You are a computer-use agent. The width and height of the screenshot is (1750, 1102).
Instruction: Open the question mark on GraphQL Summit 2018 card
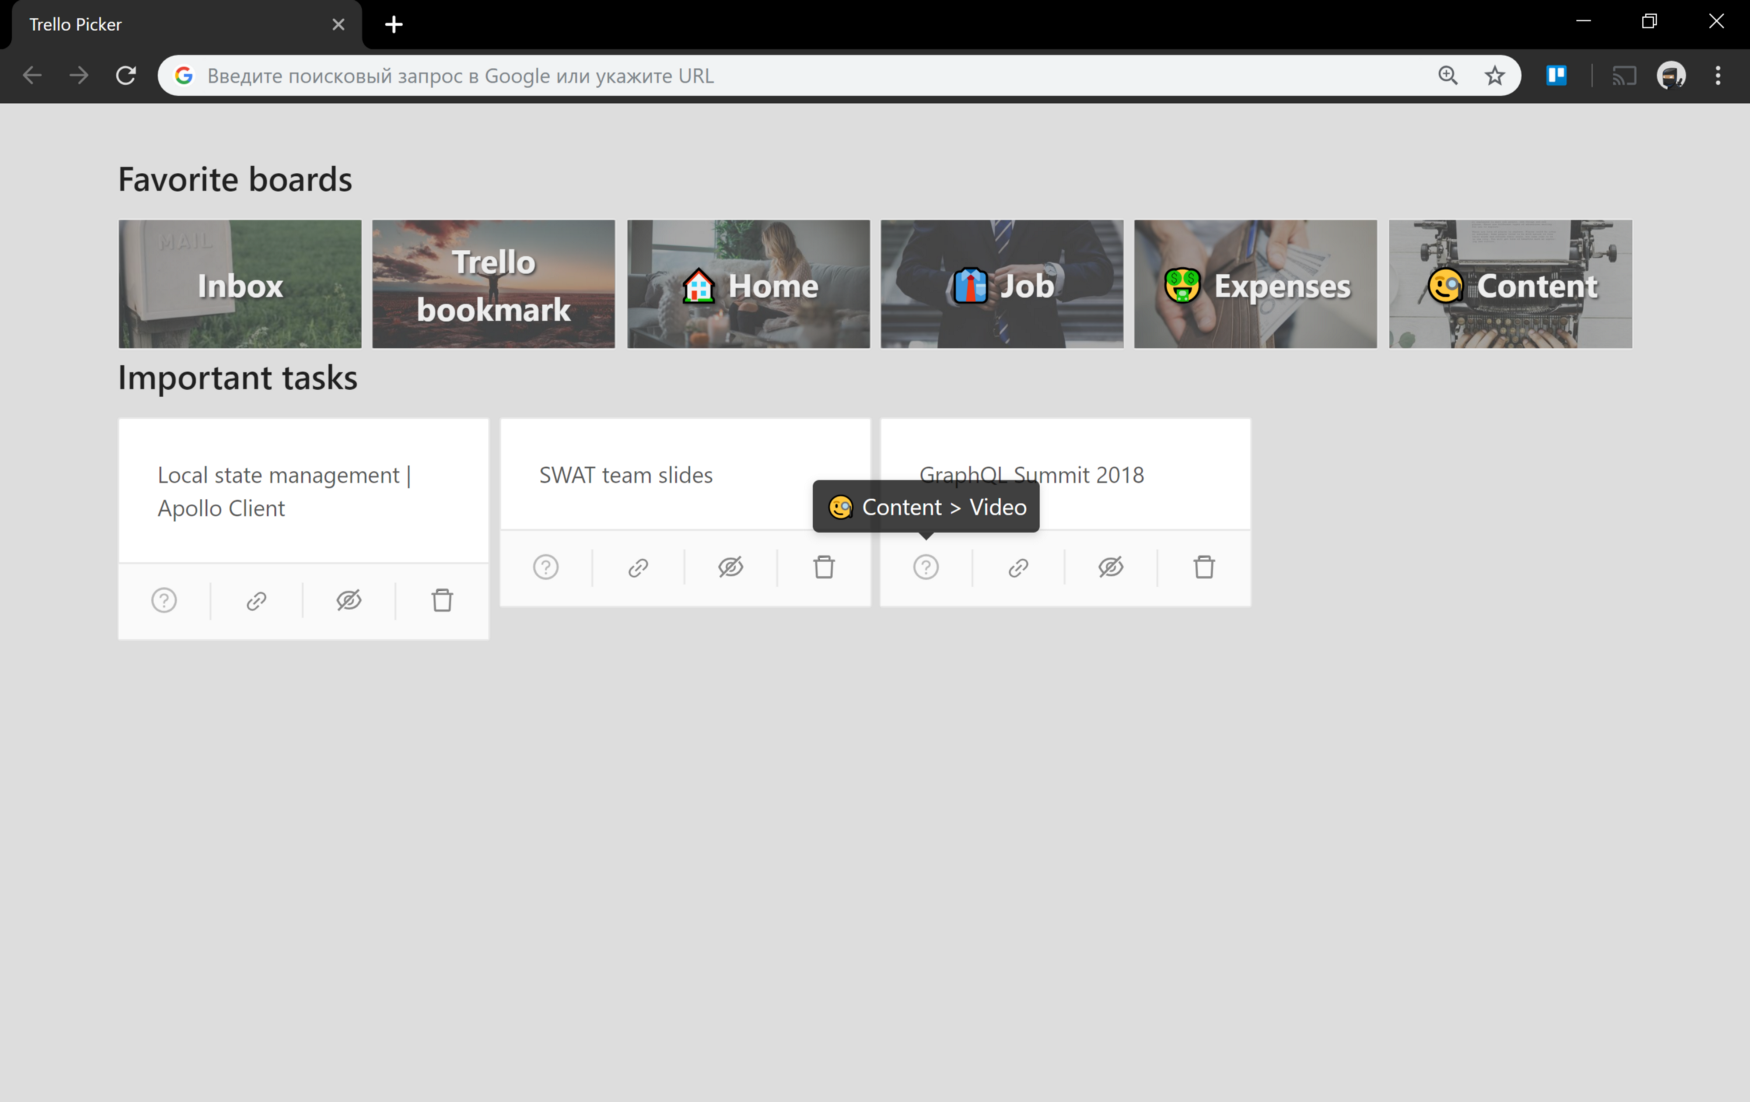(926, 567)
